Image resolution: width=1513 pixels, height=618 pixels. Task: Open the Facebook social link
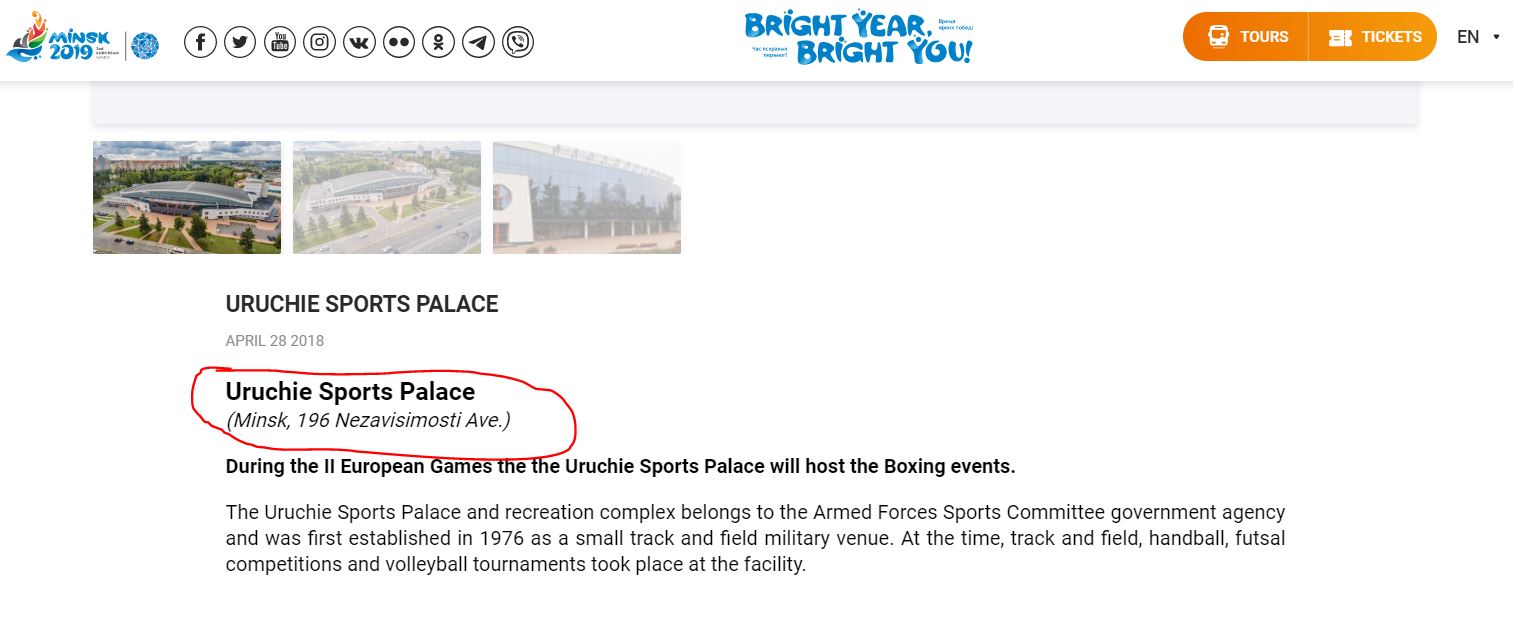(x=200, y=42)
